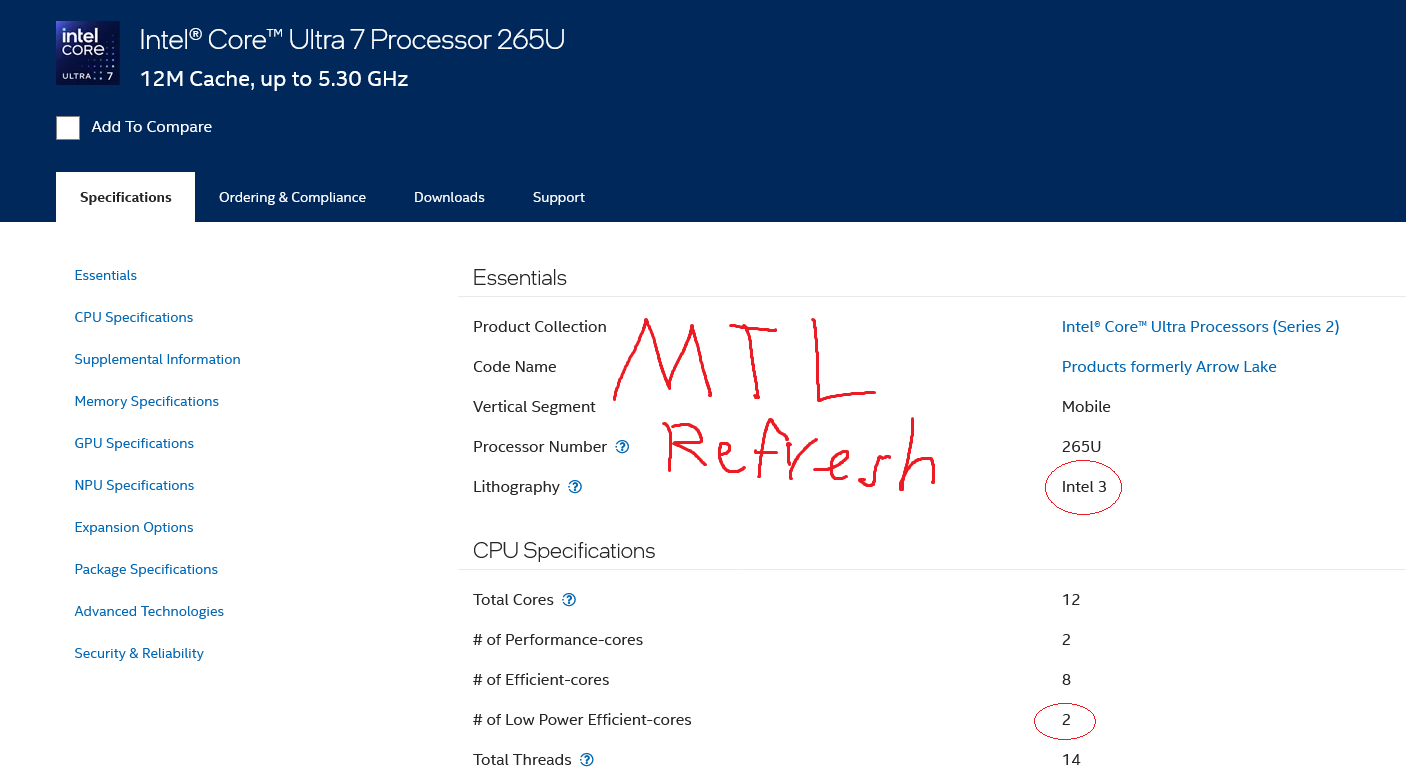Select the Intel 3 lithography value

(1084, 487)
